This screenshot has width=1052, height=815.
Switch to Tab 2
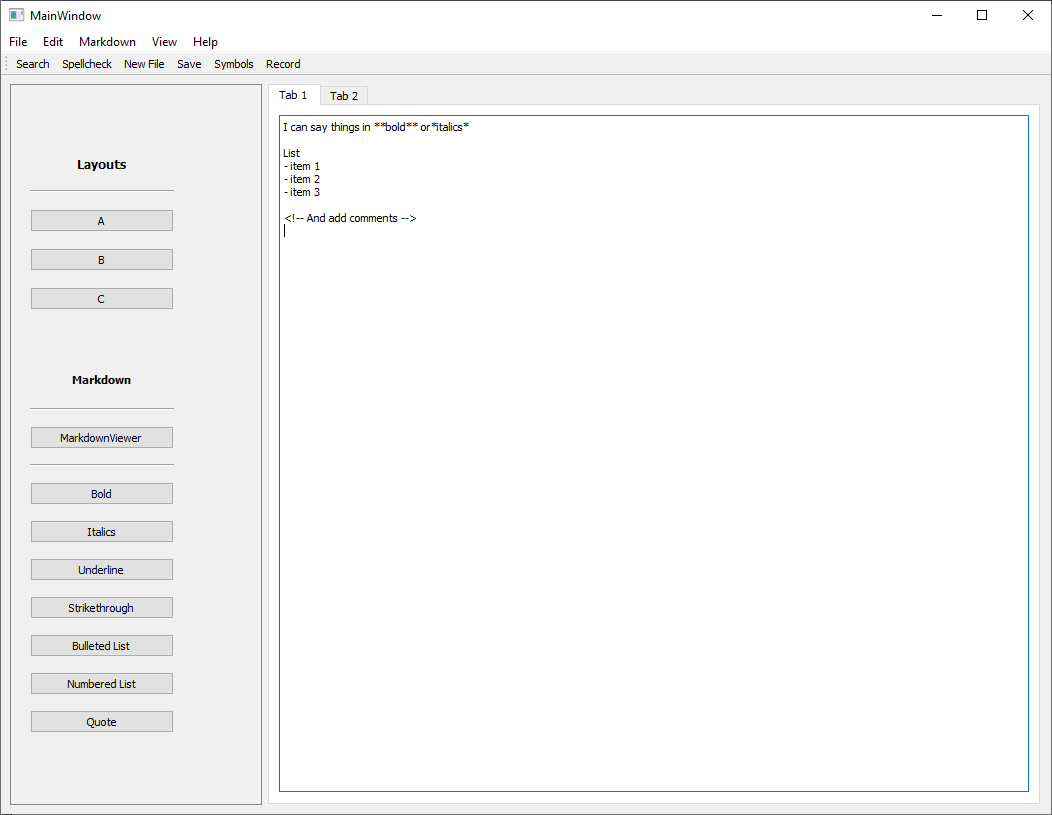344,96
